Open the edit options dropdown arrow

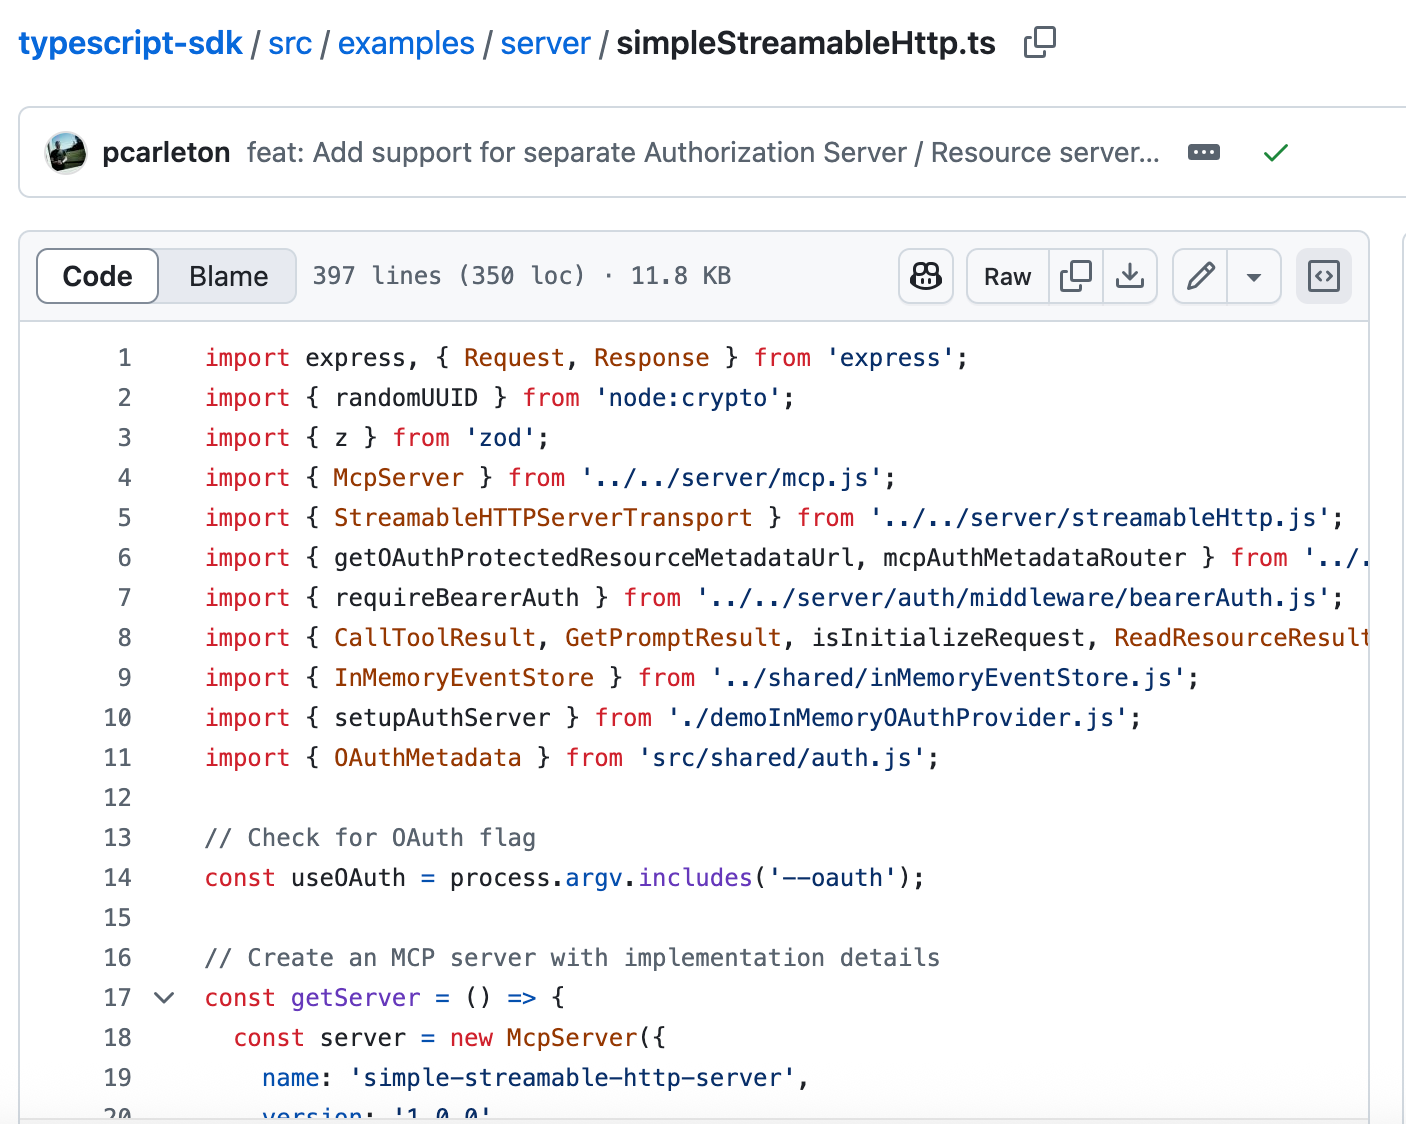coord(1253,276)
